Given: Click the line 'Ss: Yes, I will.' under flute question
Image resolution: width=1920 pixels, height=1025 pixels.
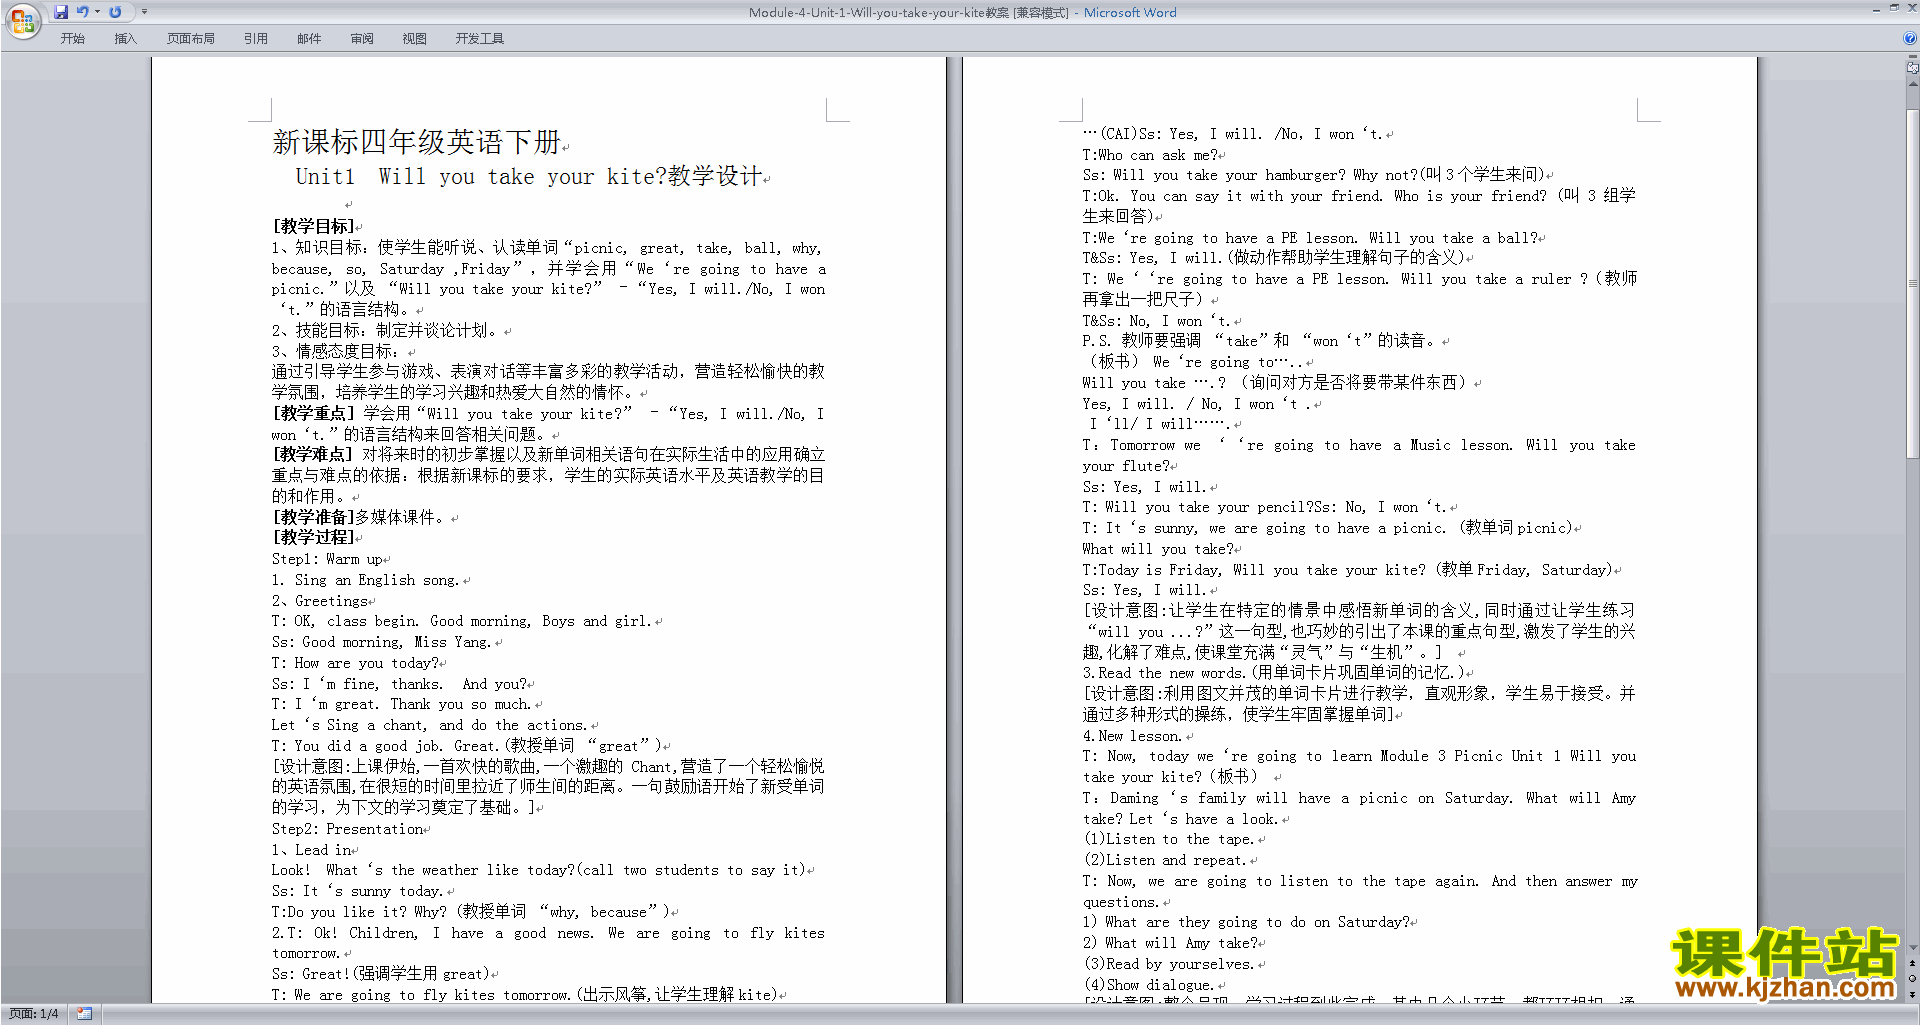Looking at the screenshot, I should point(1144,487).
